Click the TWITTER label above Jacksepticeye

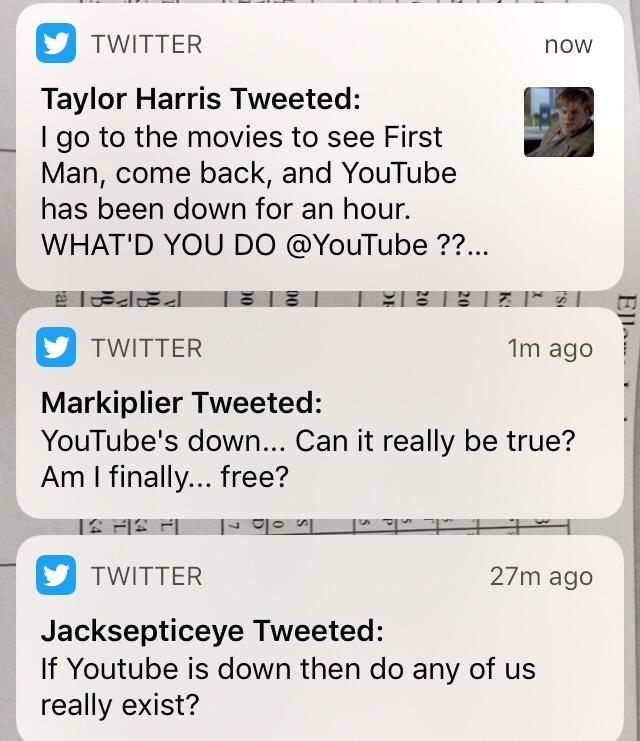pyautogui.click(x=146, y=577)
